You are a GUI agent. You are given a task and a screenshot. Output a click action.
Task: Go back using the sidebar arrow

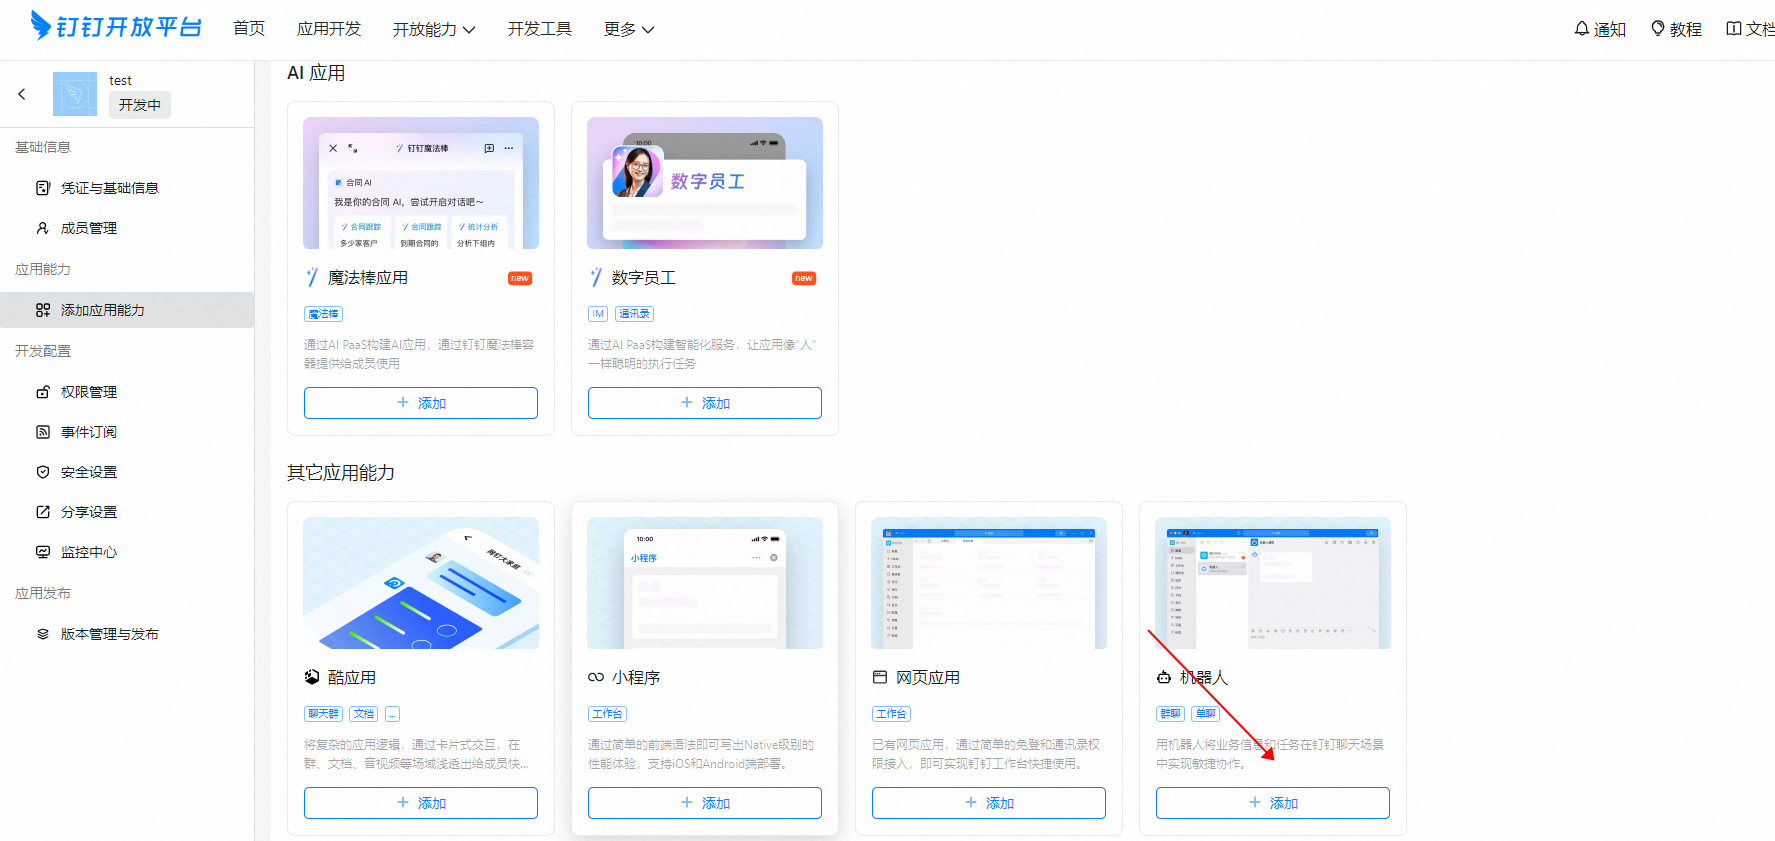click(22, 94)
